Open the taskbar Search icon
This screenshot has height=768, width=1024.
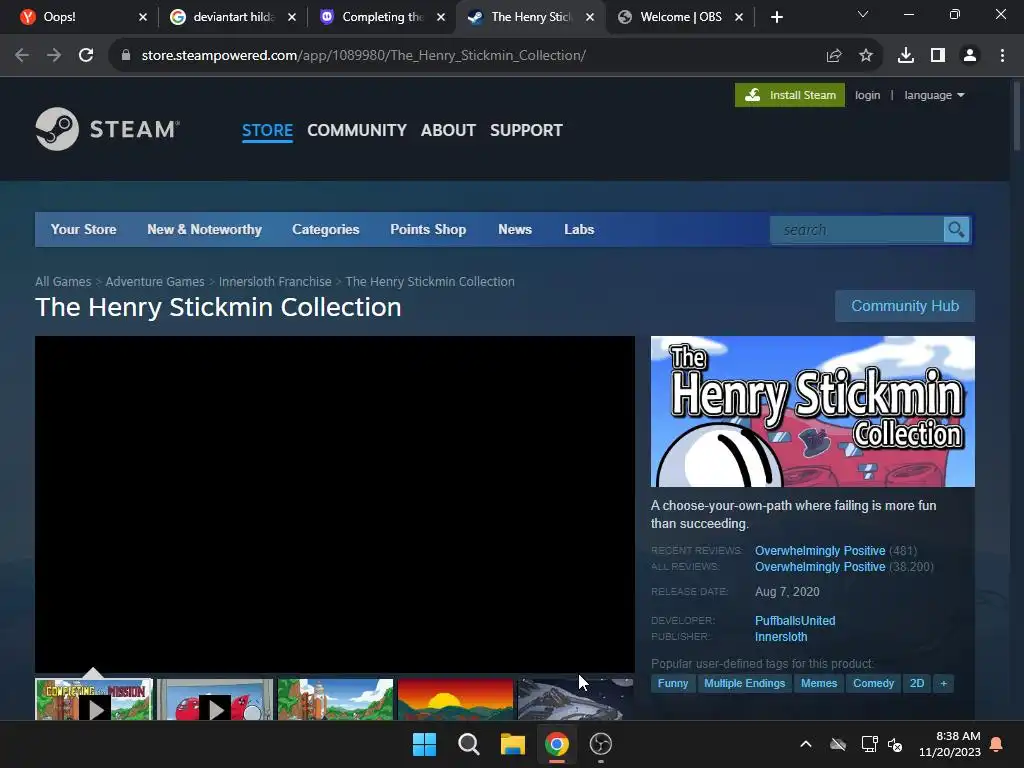point(468,744)
